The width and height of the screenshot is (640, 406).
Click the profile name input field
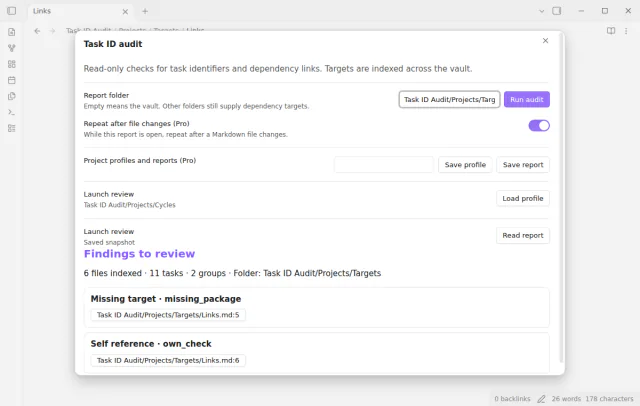384,165
